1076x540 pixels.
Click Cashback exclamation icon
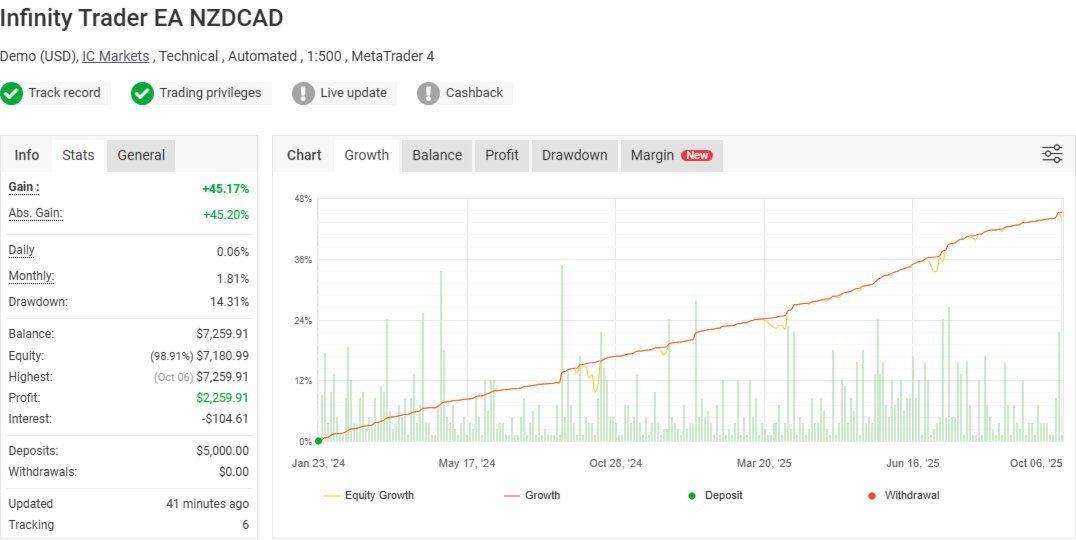coord(428,93)
